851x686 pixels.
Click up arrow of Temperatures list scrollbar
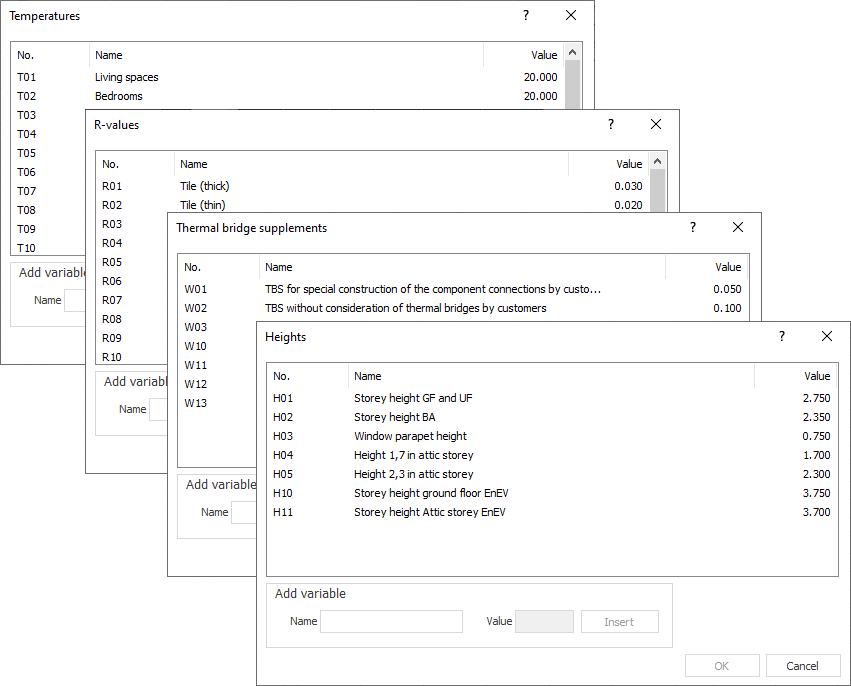(572, 52)
